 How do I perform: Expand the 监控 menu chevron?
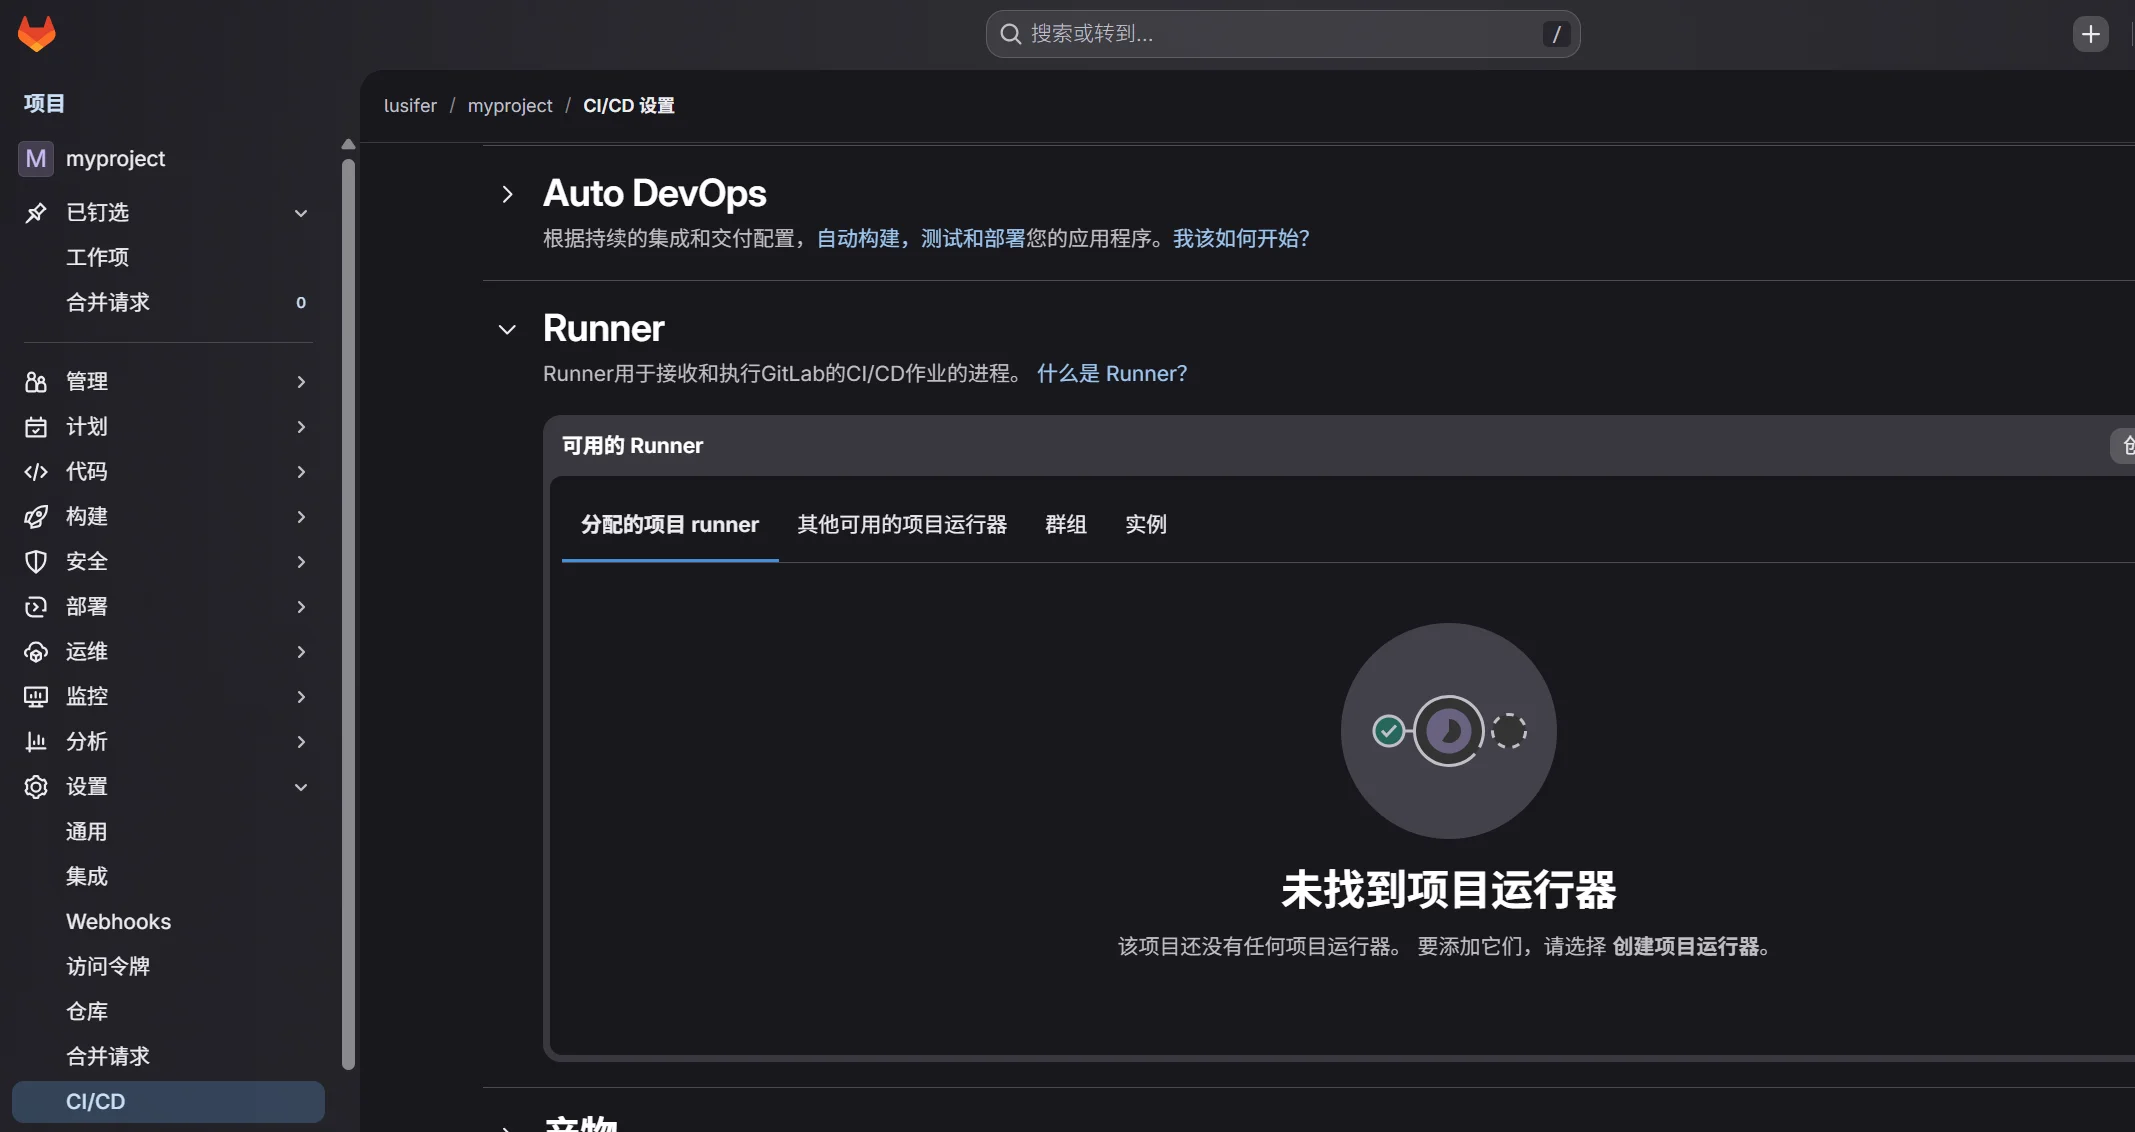coord(301,697)
